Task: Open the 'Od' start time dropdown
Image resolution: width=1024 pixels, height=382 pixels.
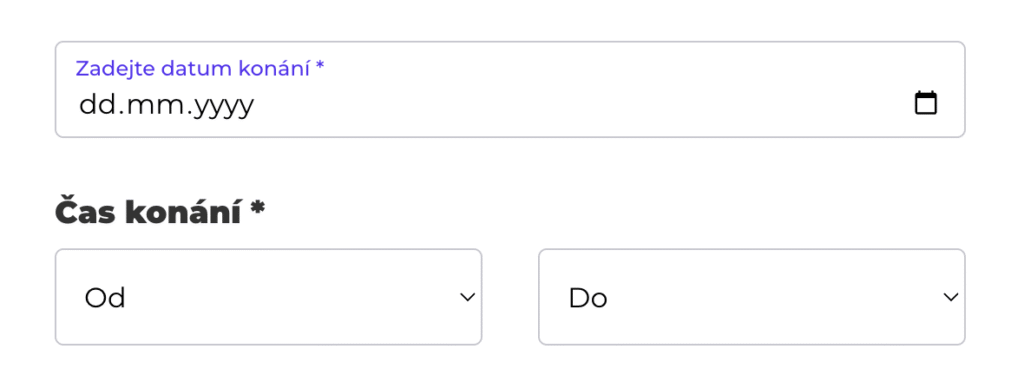Action: pyautogui.click(x=268, y=297)
